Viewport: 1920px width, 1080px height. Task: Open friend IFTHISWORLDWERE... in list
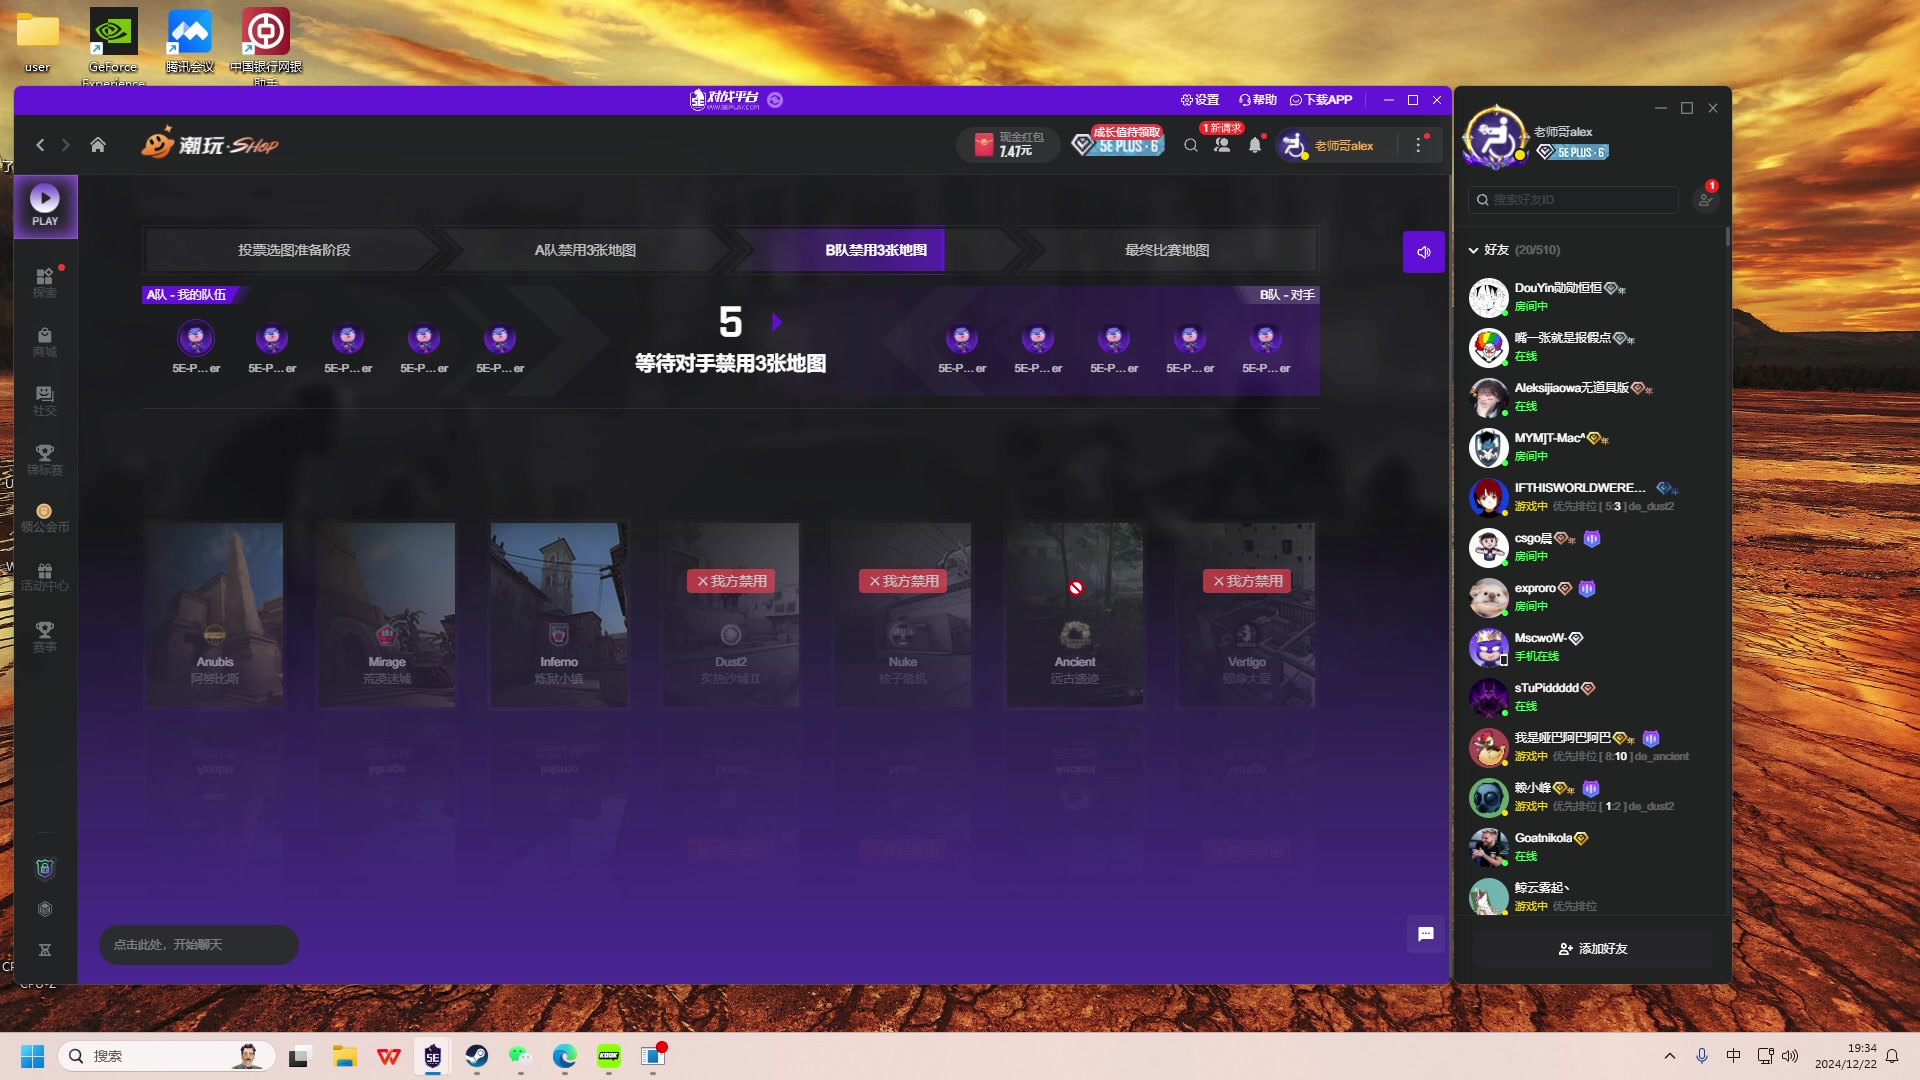[x=1590, y=497]
